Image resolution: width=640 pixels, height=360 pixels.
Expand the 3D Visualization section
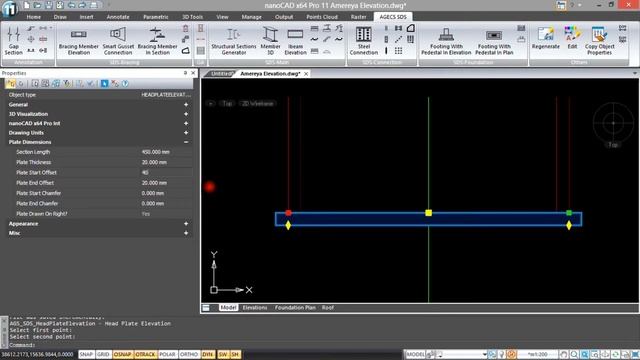click(186, 114)
